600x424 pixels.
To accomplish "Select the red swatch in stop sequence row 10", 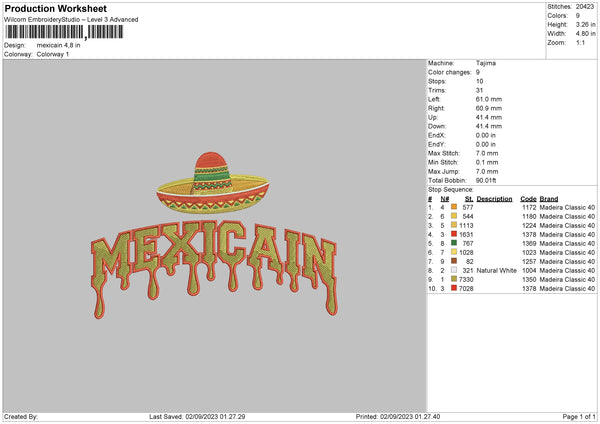I will [454, 288].
